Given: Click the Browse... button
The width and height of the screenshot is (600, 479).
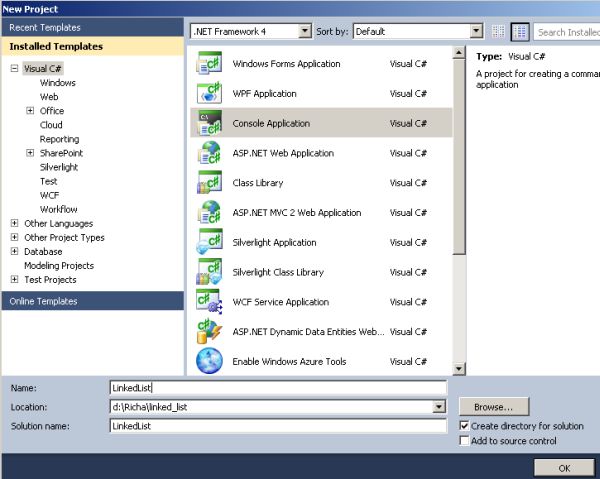Looking at the screenshot, I should click(x=494, y=407).
